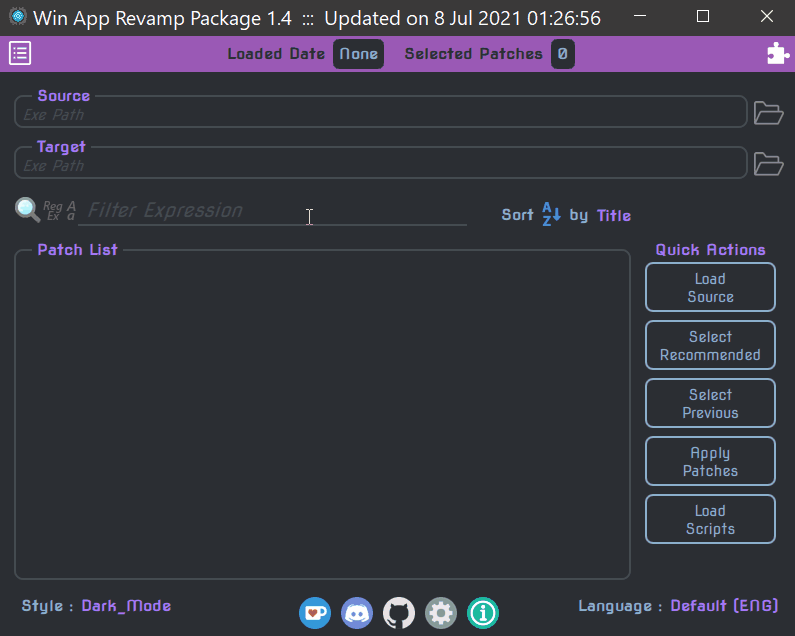Minimize the Win App Revamp window
This screenshot has width=795, height=636.
pos(640,17)
